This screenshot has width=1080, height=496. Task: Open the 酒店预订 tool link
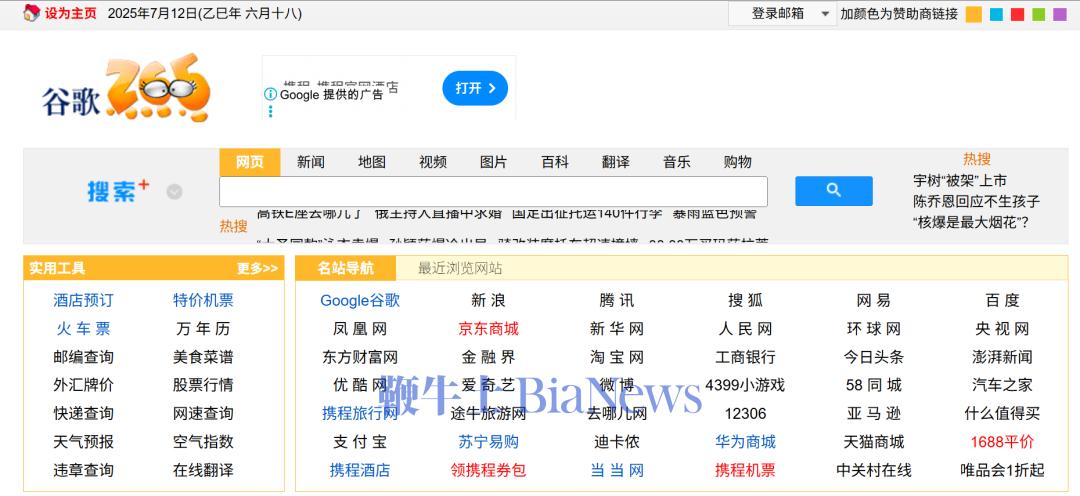tap(83, 300)
